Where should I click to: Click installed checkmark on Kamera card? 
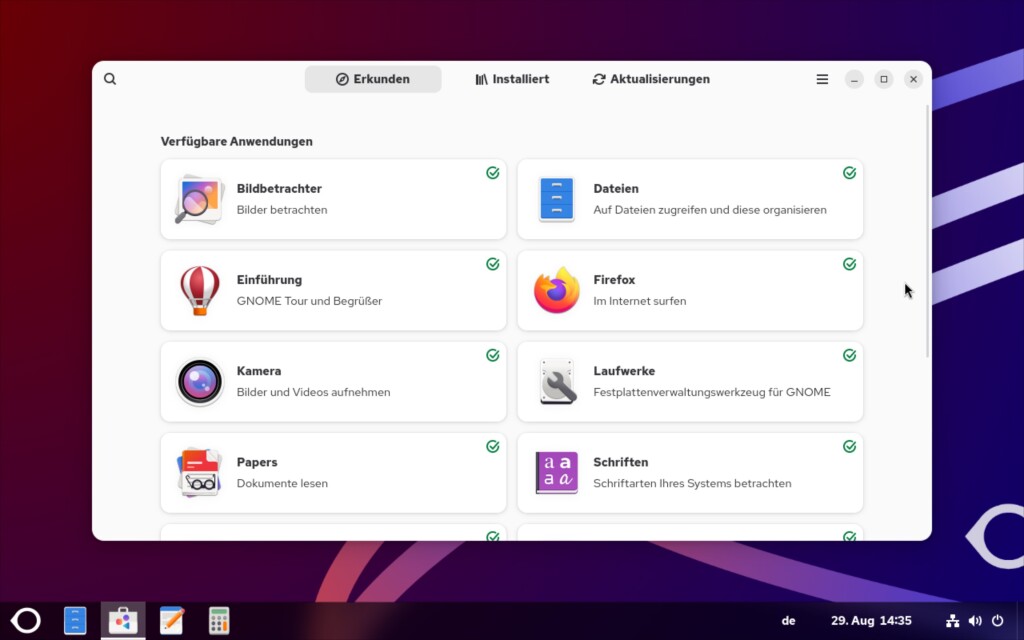tap(492, 355)
